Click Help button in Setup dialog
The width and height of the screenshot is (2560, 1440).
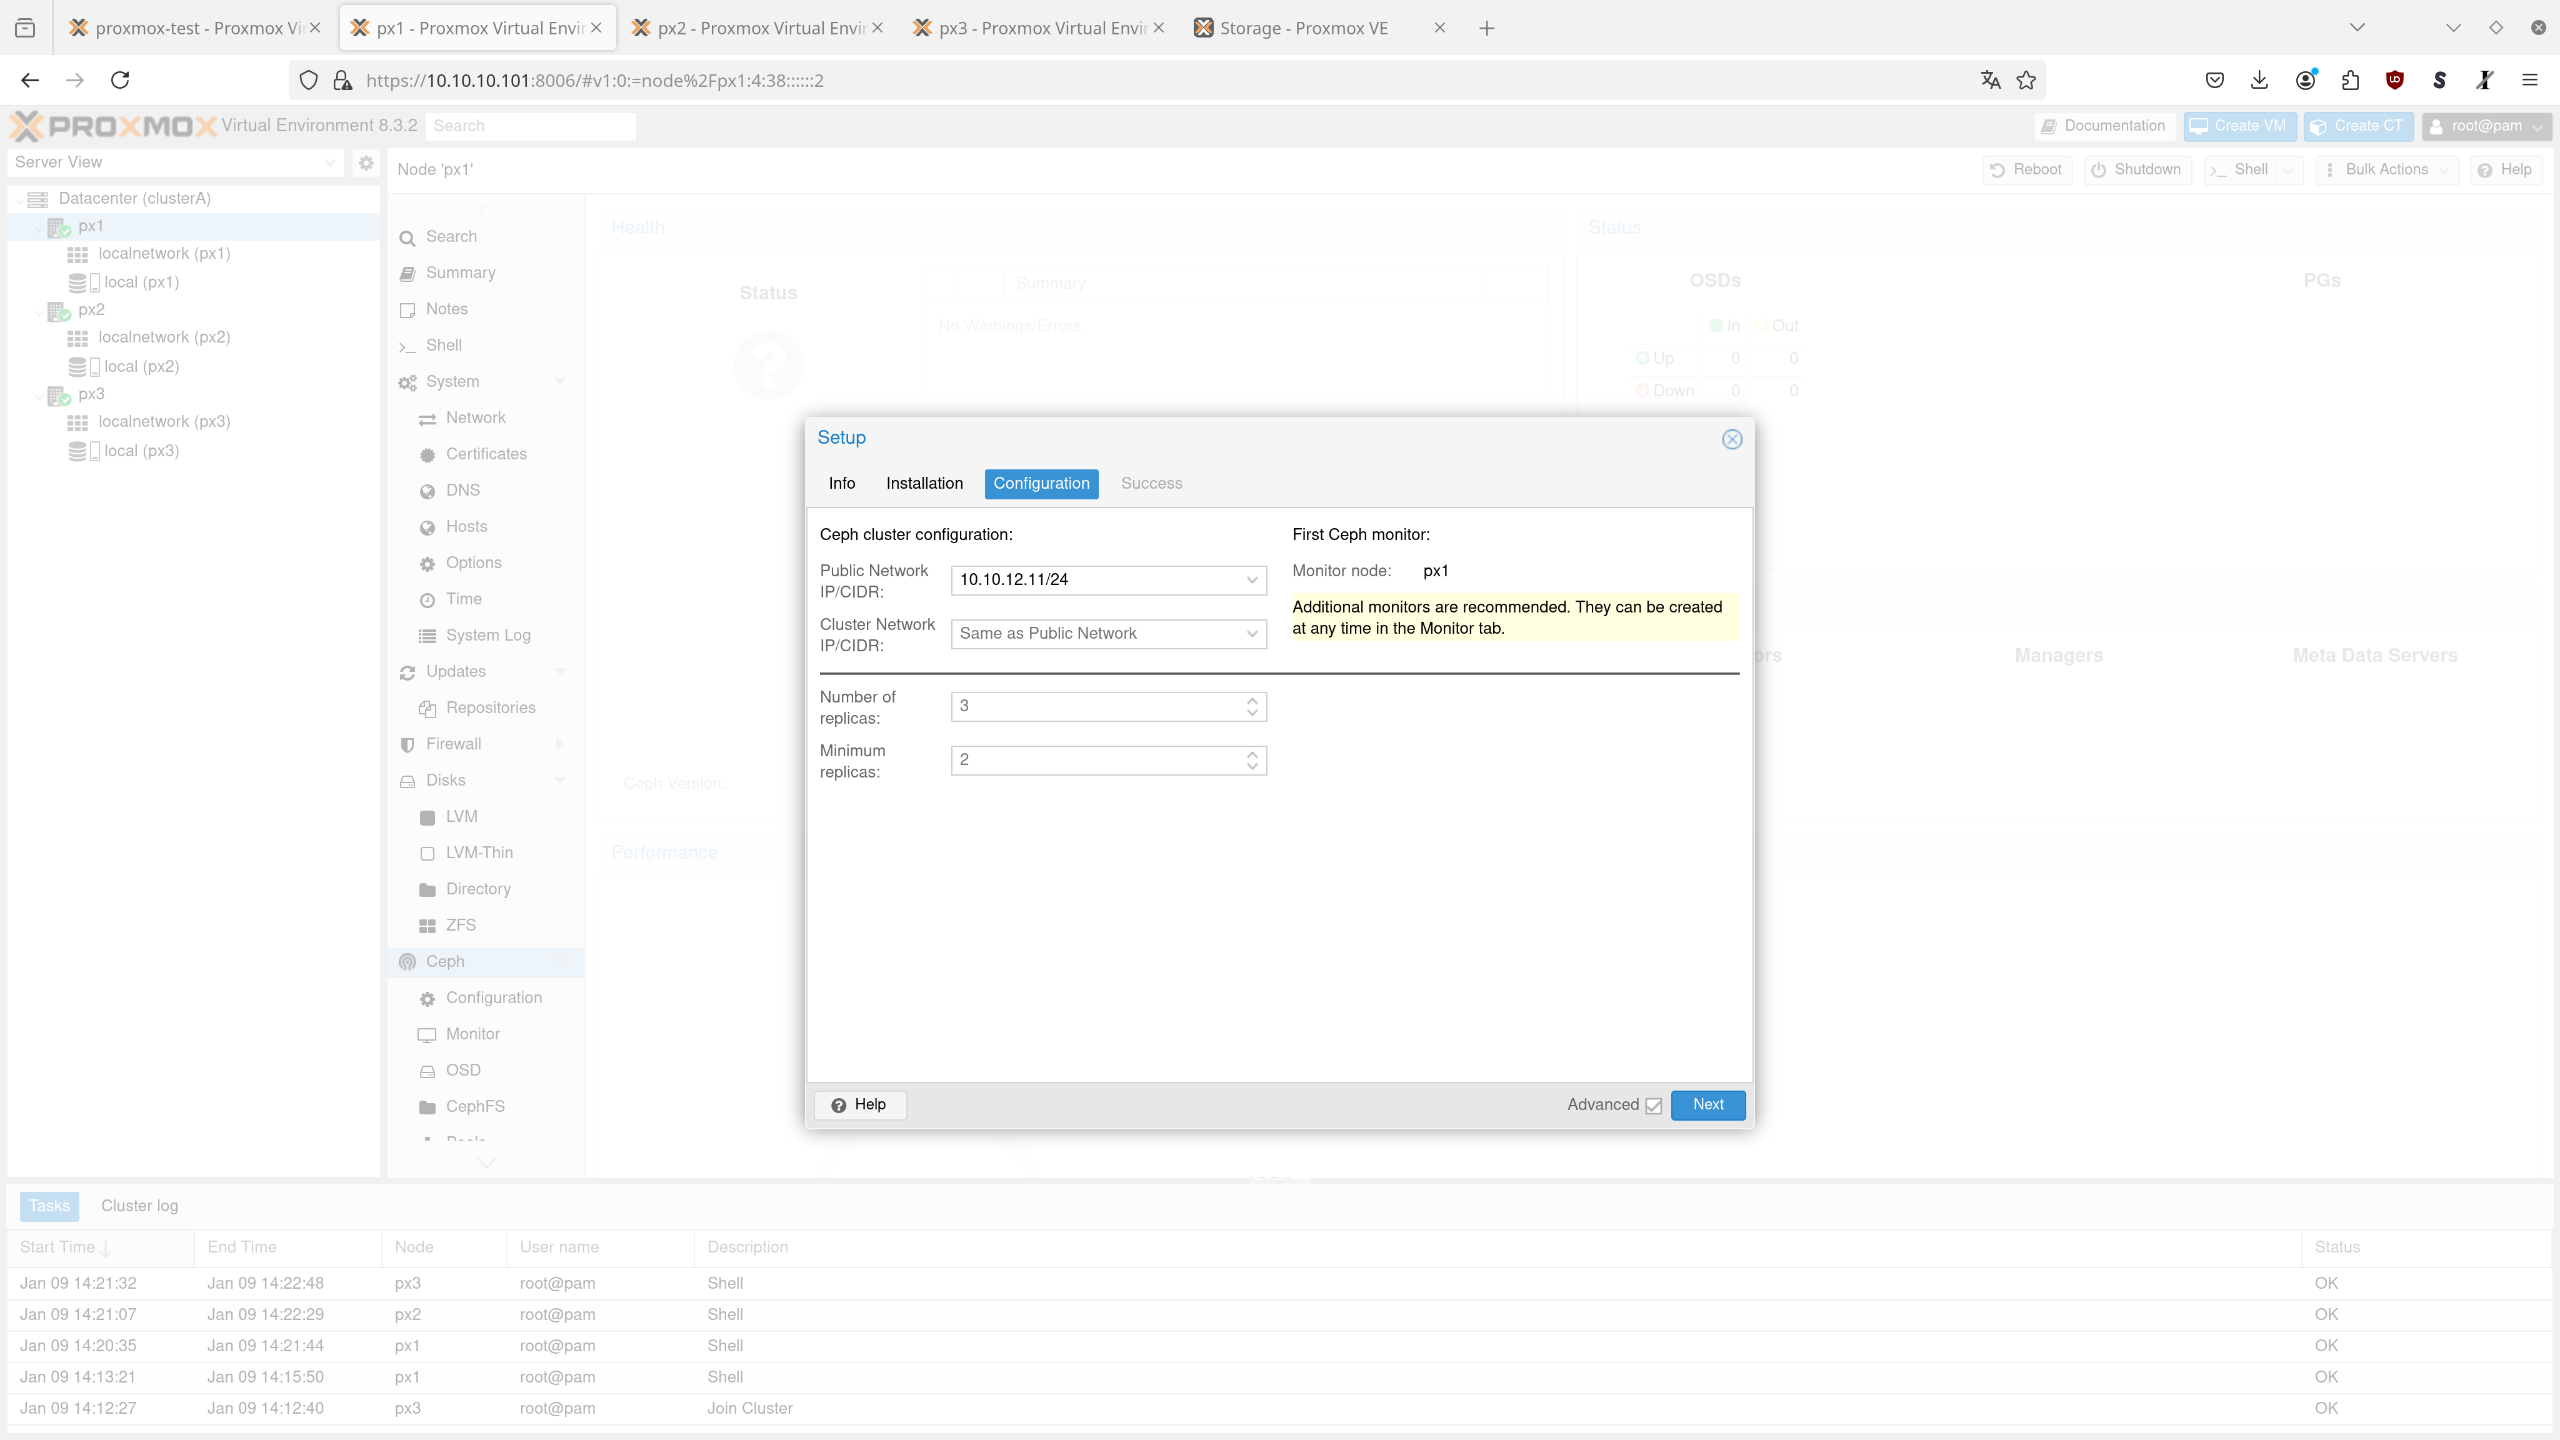click(860, 1104)
